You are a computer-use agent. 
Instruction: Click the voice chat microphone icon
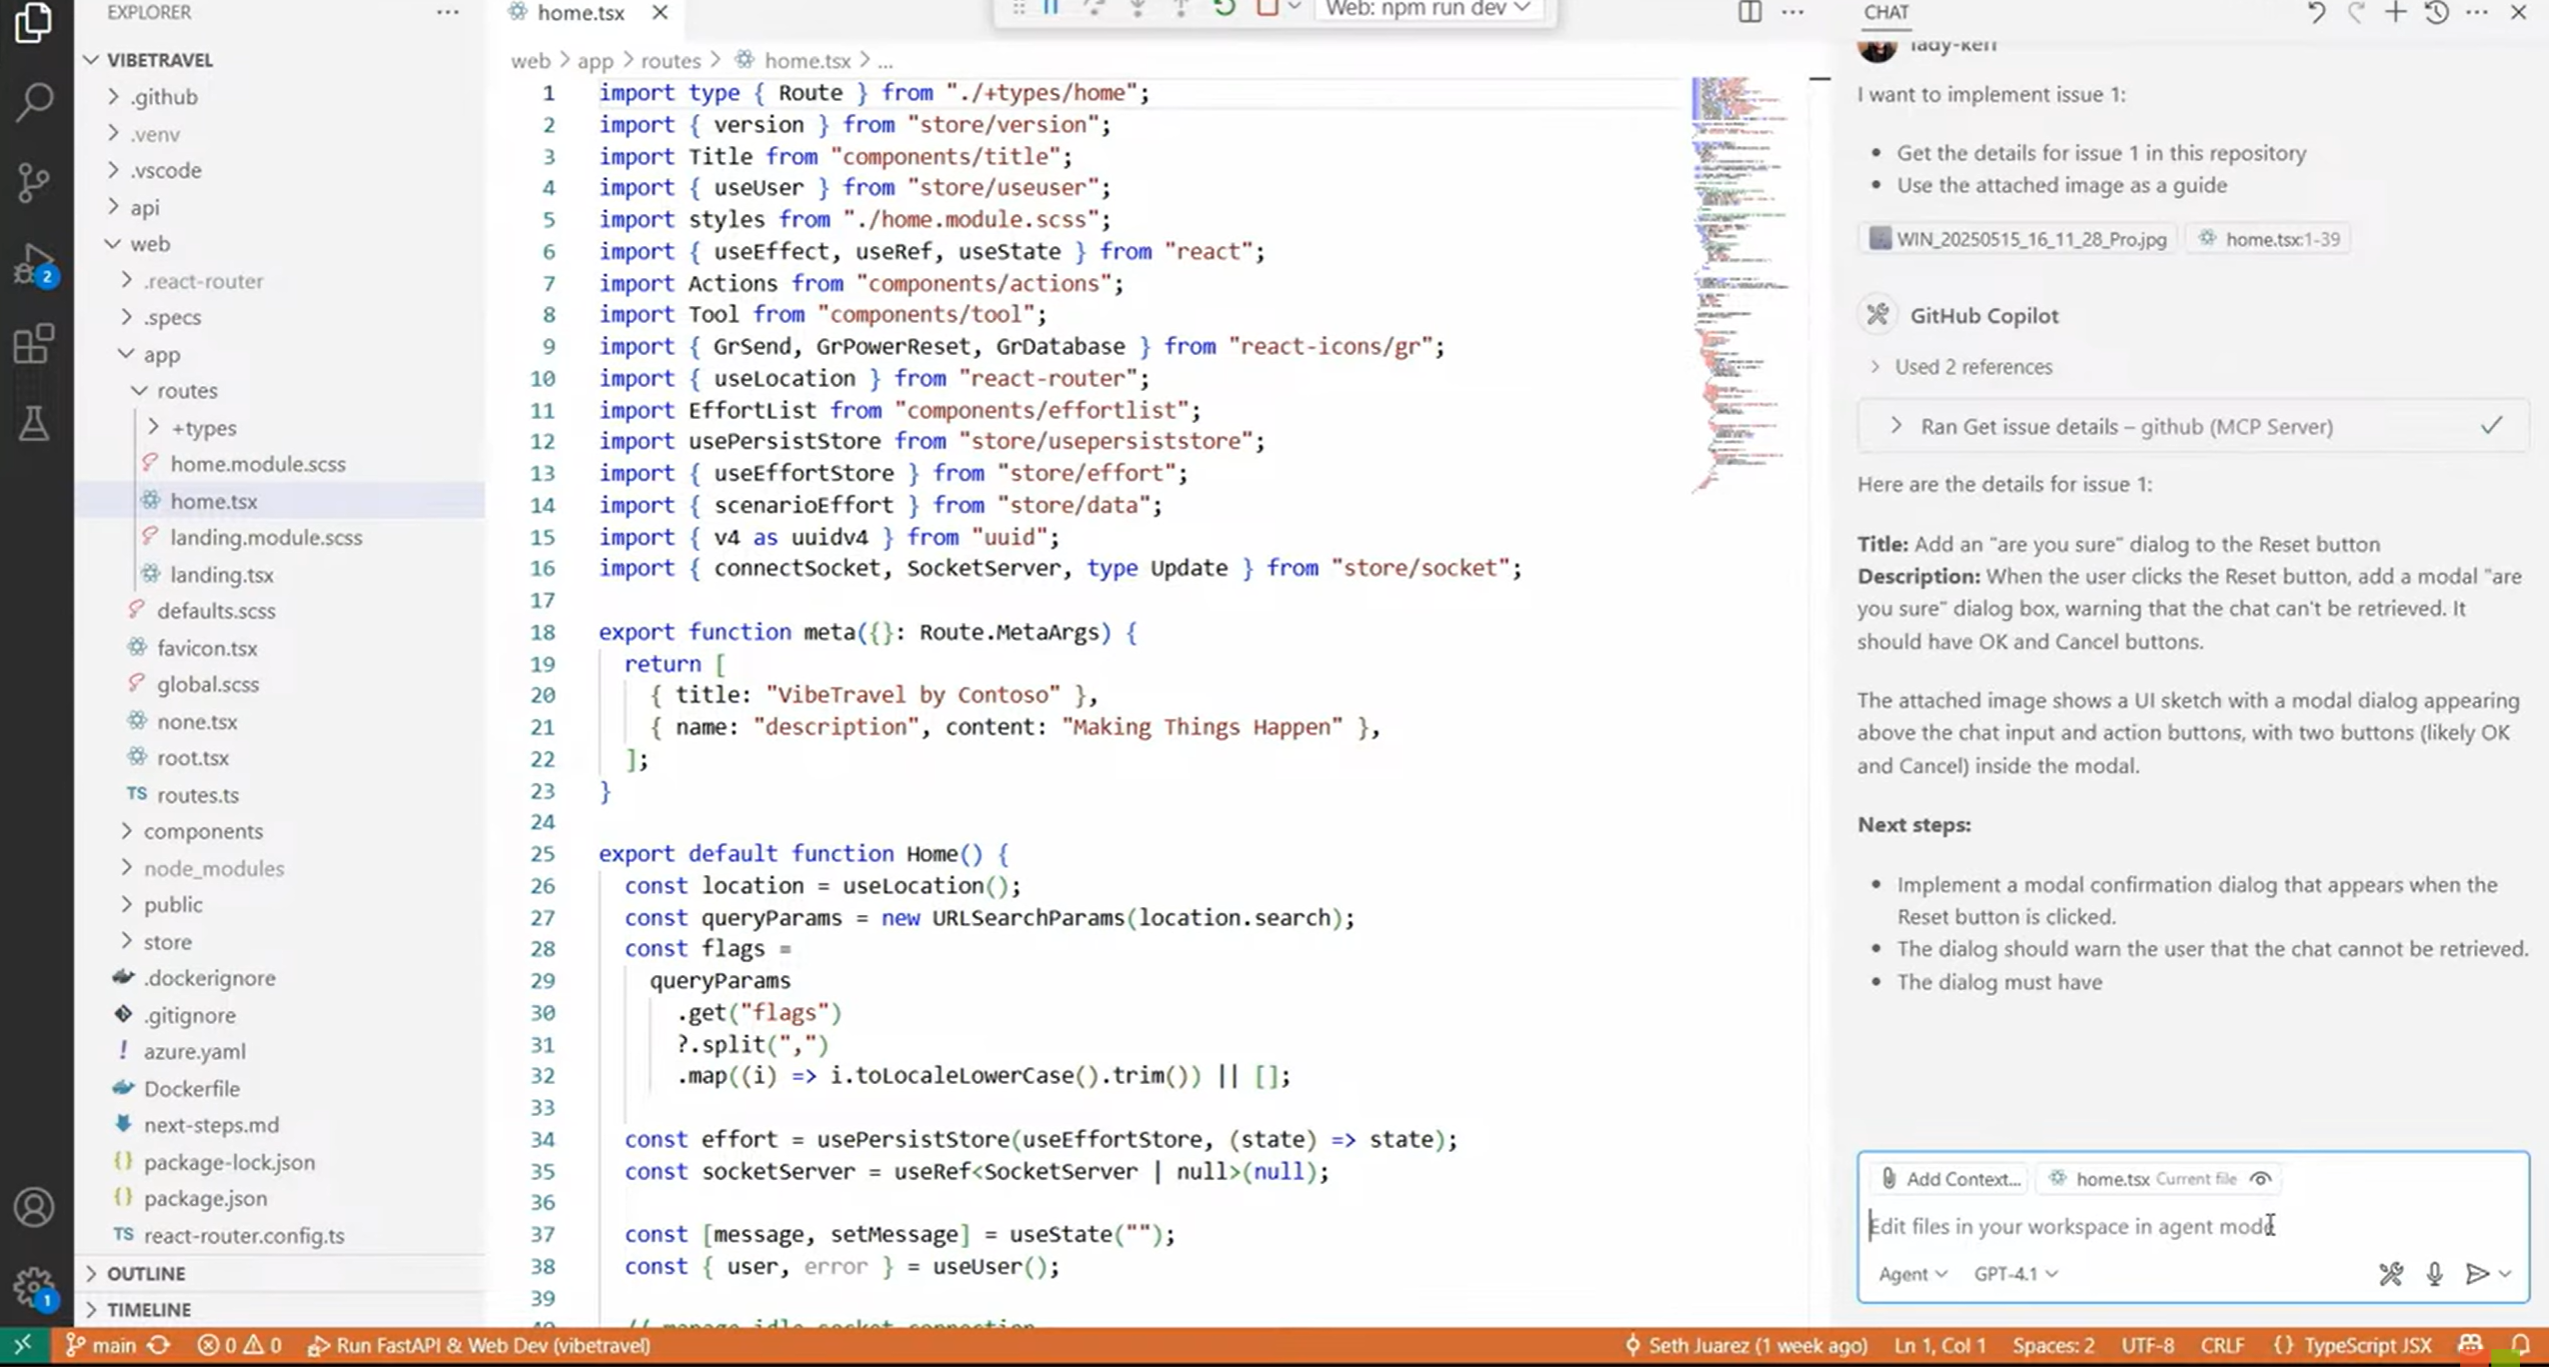[x=2434, y=1273]
